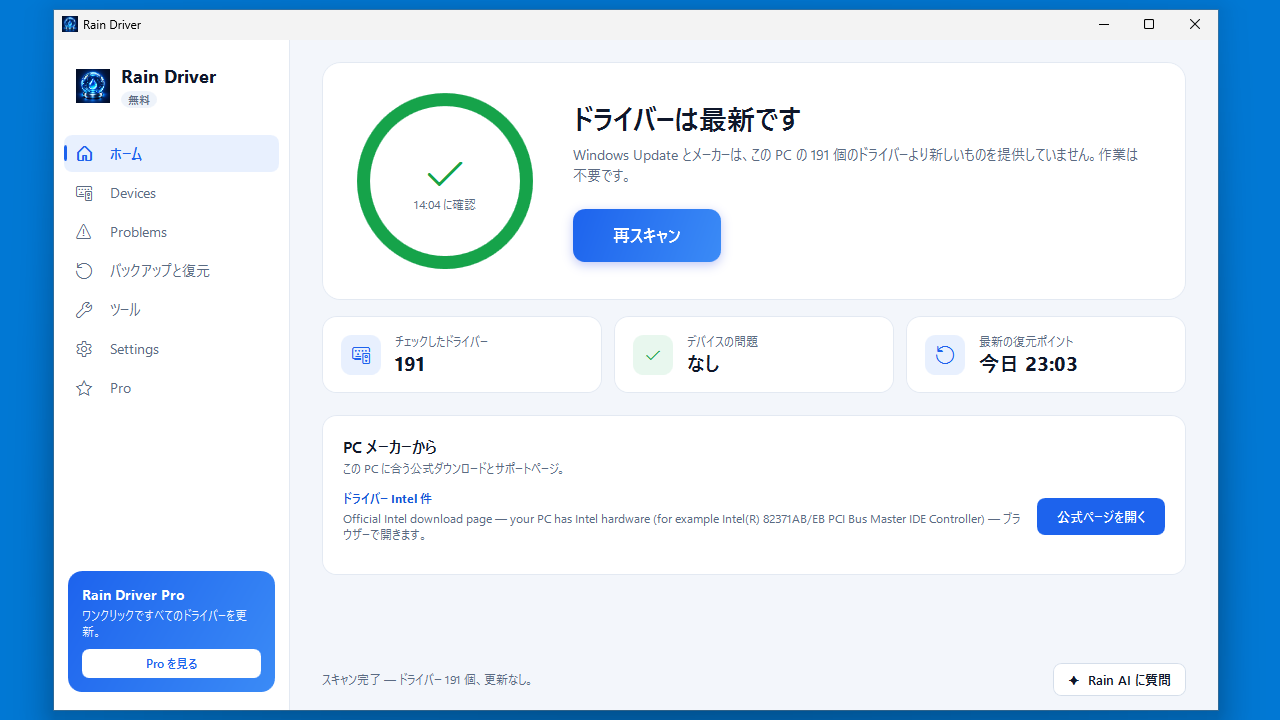Screen dimensions: 1280x720
Task: Click the Rain Driver title bar app icon
Action: pyautogui.click(x=70, y=24)
